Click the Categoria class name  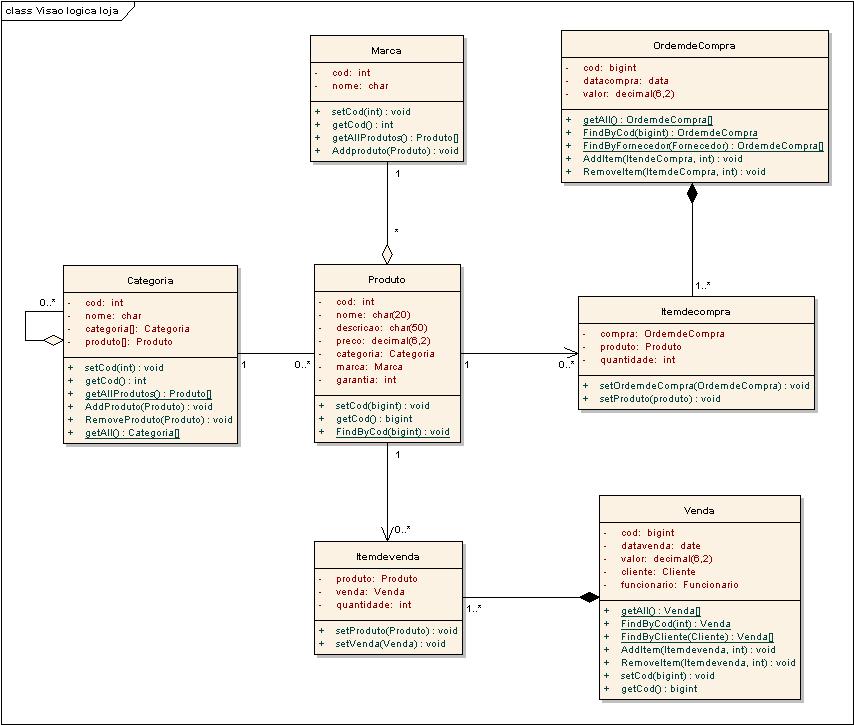(x=150, y=281)
